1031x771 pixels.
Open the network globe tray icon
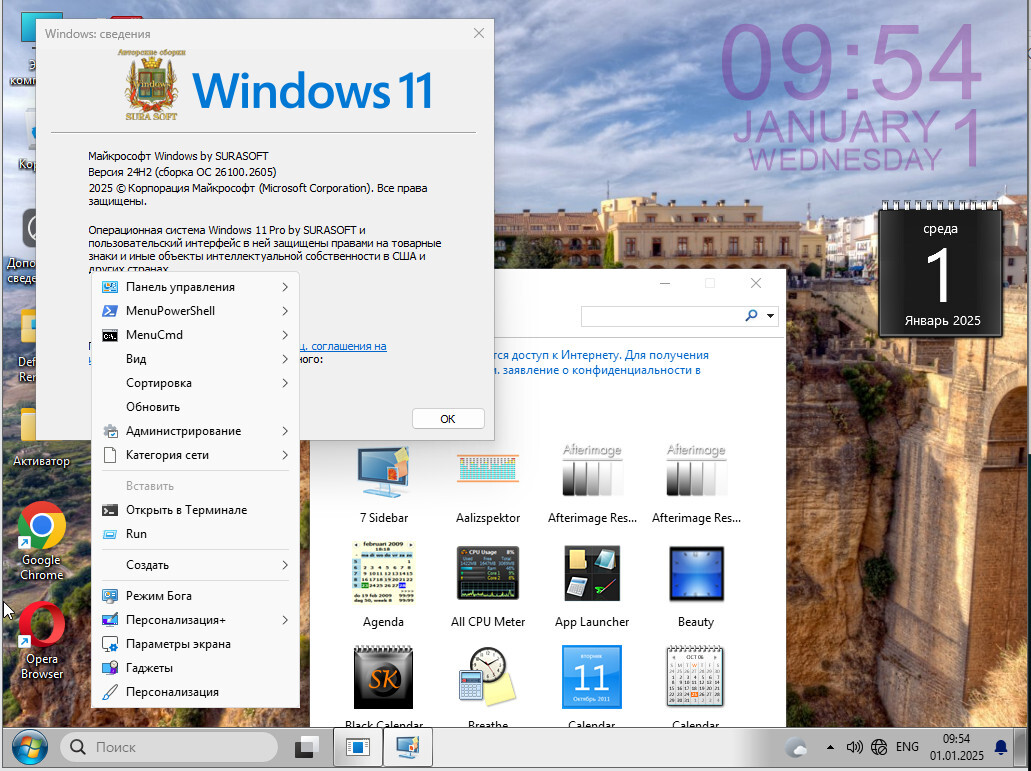tap(878, 747)
